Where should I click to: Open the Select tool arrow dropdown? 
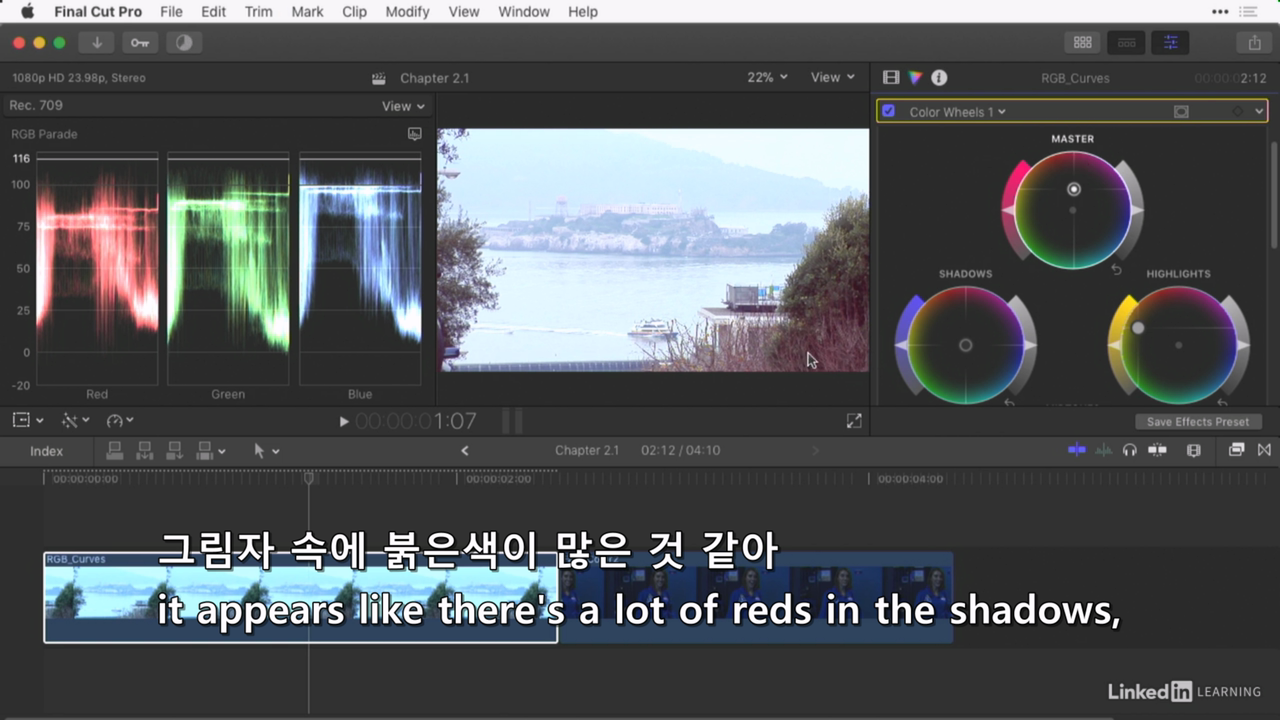pyautogui.click(x=266, y=451)
